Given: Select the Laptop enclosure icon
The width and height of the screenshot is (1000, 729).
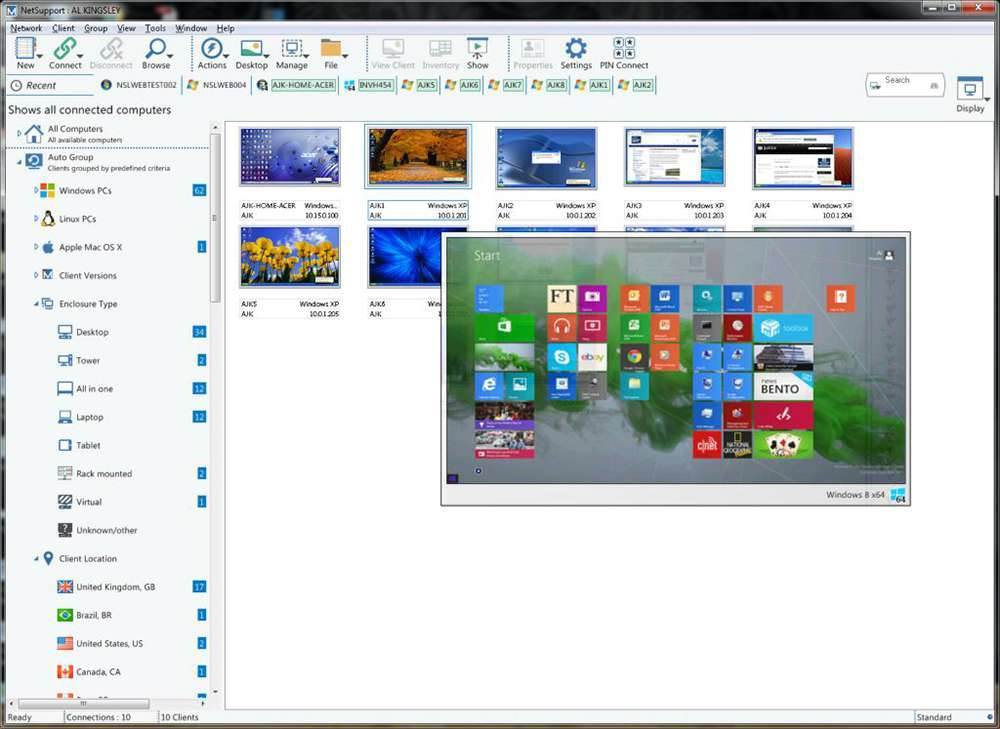Looking at the screenshot, I should [x=65, y=417].
